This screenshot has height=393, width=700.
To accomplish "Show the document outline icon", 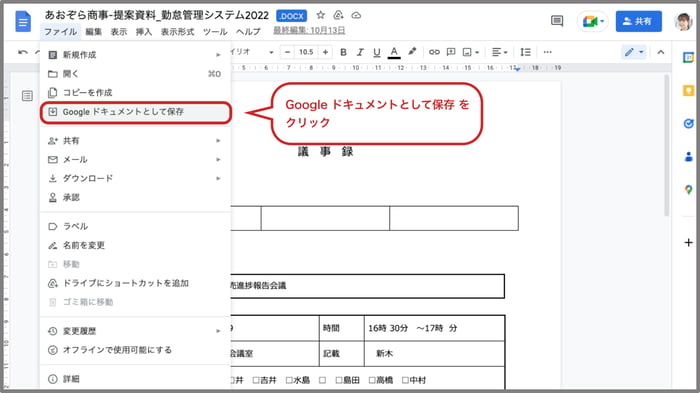I will pos(27,96).
